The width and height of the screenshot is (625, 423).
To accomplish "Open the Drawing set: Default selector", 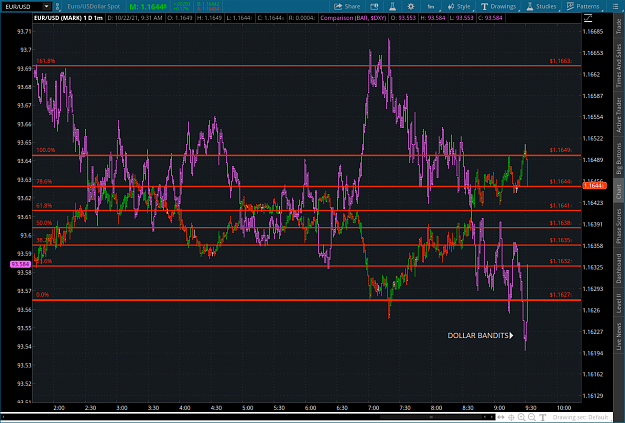I will click(581, 417).
